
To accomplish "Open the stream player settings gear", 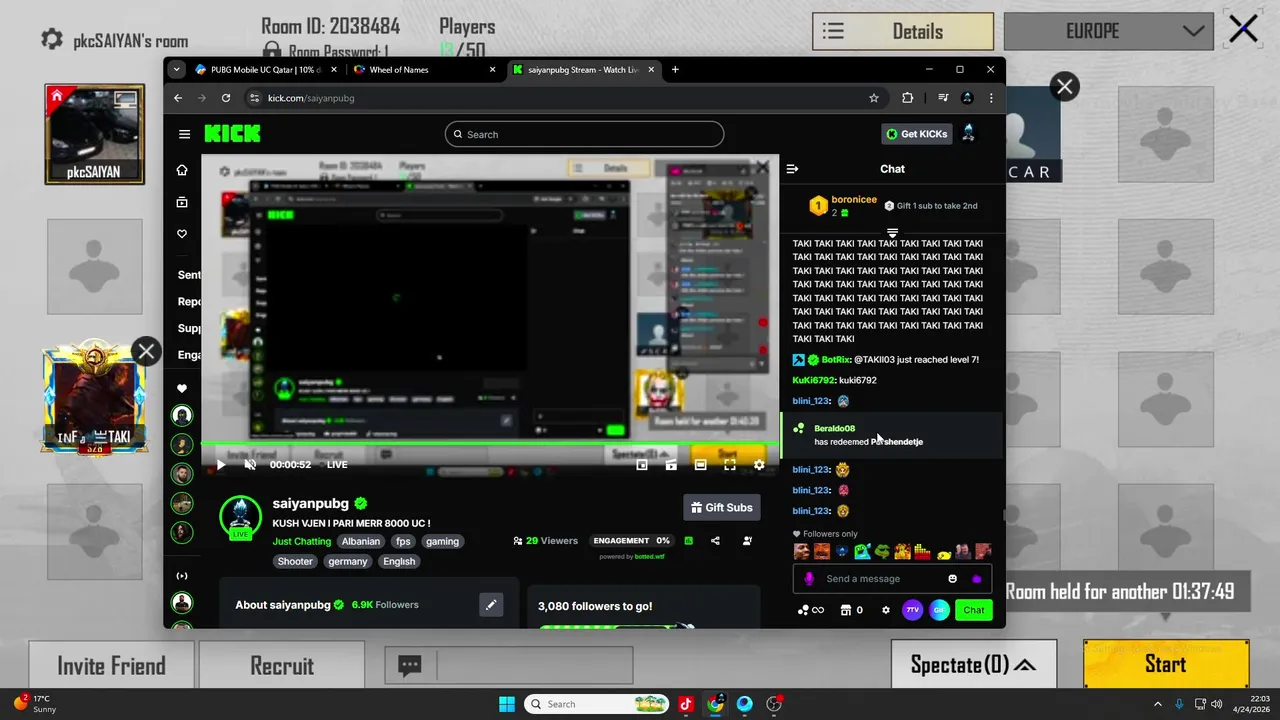I will coord(759,464).
